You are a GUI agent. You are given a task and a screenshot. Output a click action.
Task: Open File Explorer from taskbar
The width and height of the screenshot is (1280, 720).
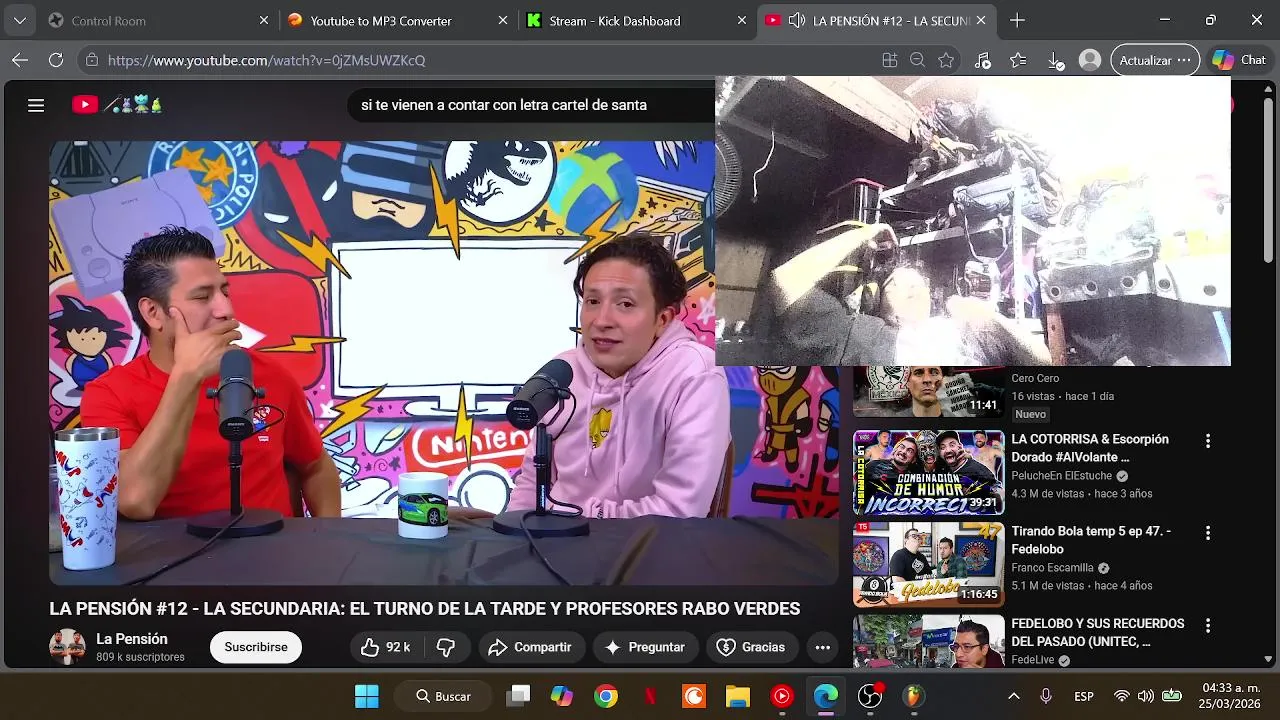pos(738,696)
